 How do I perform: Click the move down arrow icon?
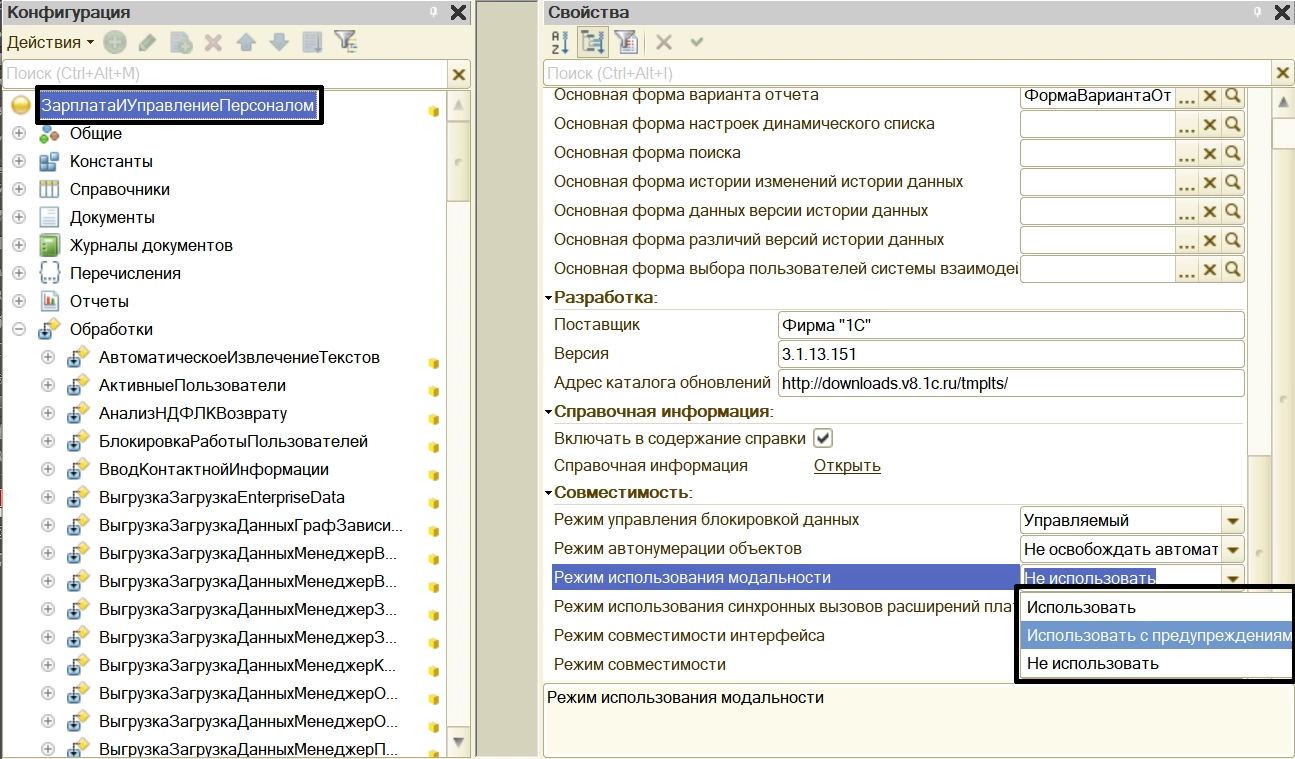[279, 42]
